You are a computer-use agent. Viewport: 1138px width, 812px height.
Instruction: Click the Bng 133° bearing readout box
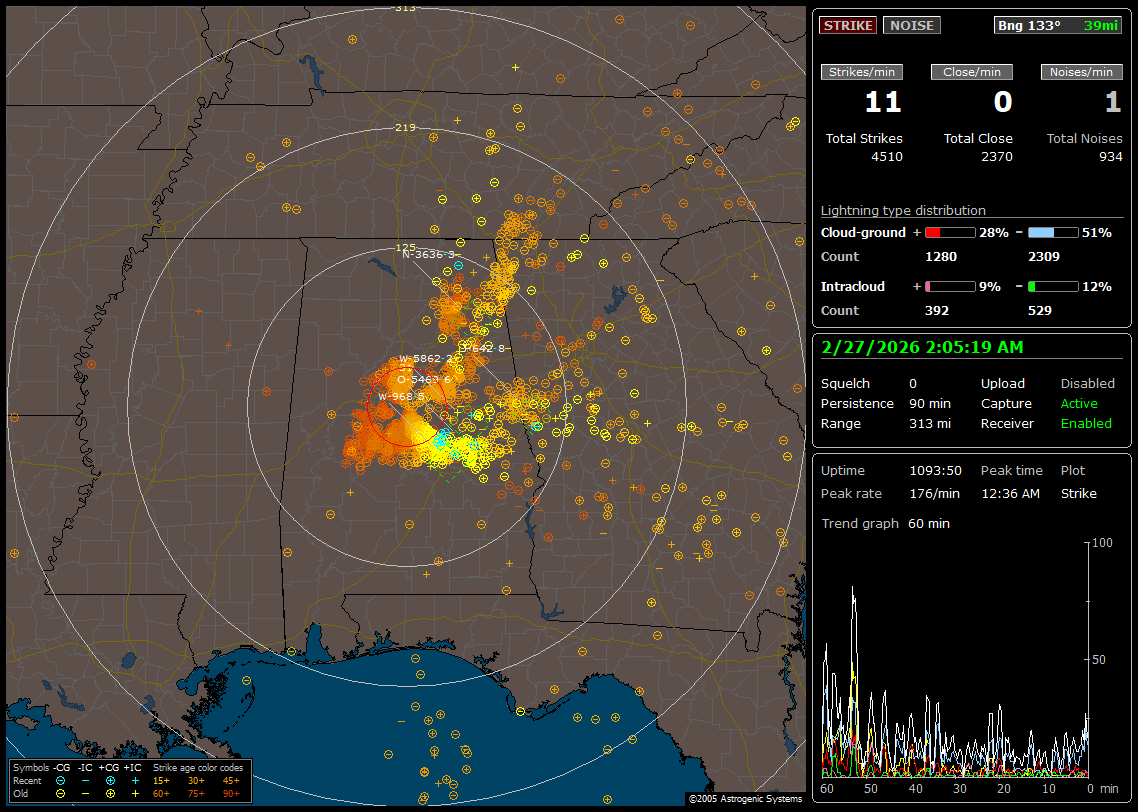(x=1058, y=25)
